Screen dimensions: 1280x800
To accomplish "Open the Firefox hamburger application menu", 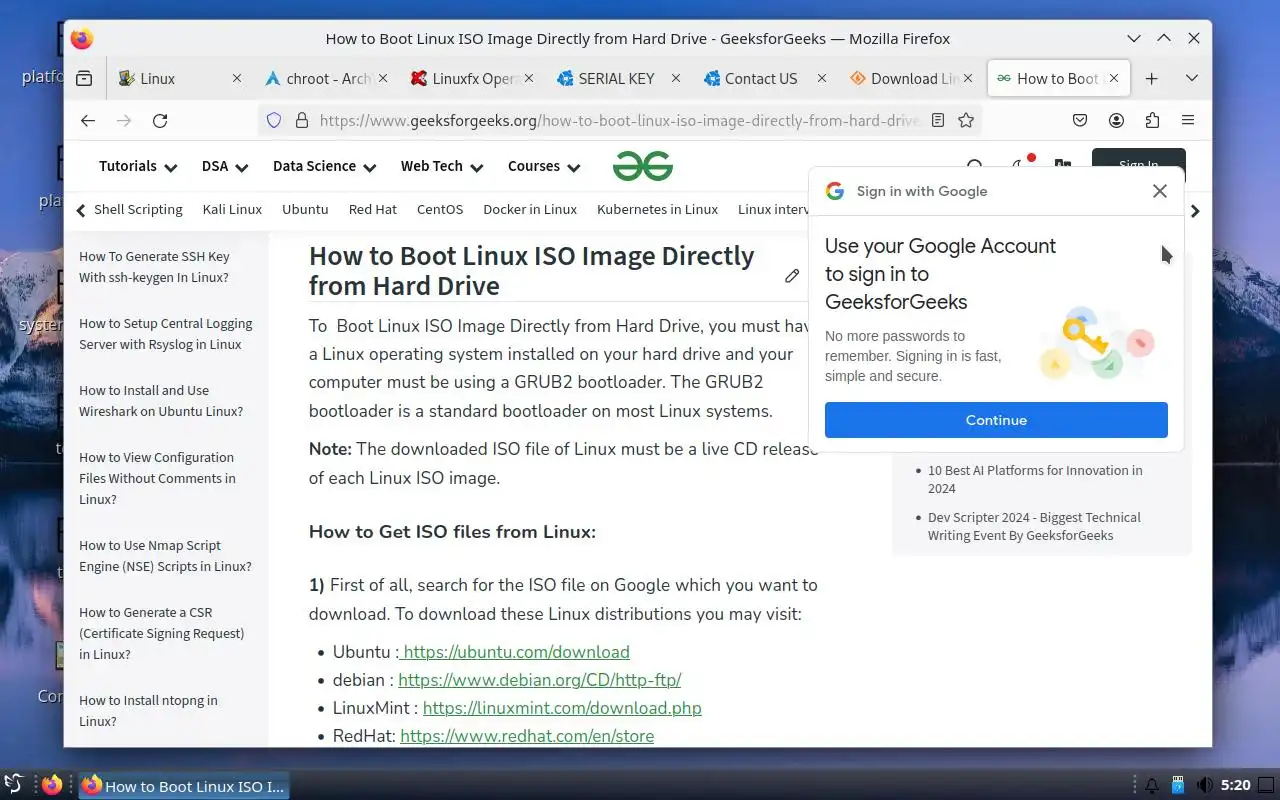I will 1188,120.
